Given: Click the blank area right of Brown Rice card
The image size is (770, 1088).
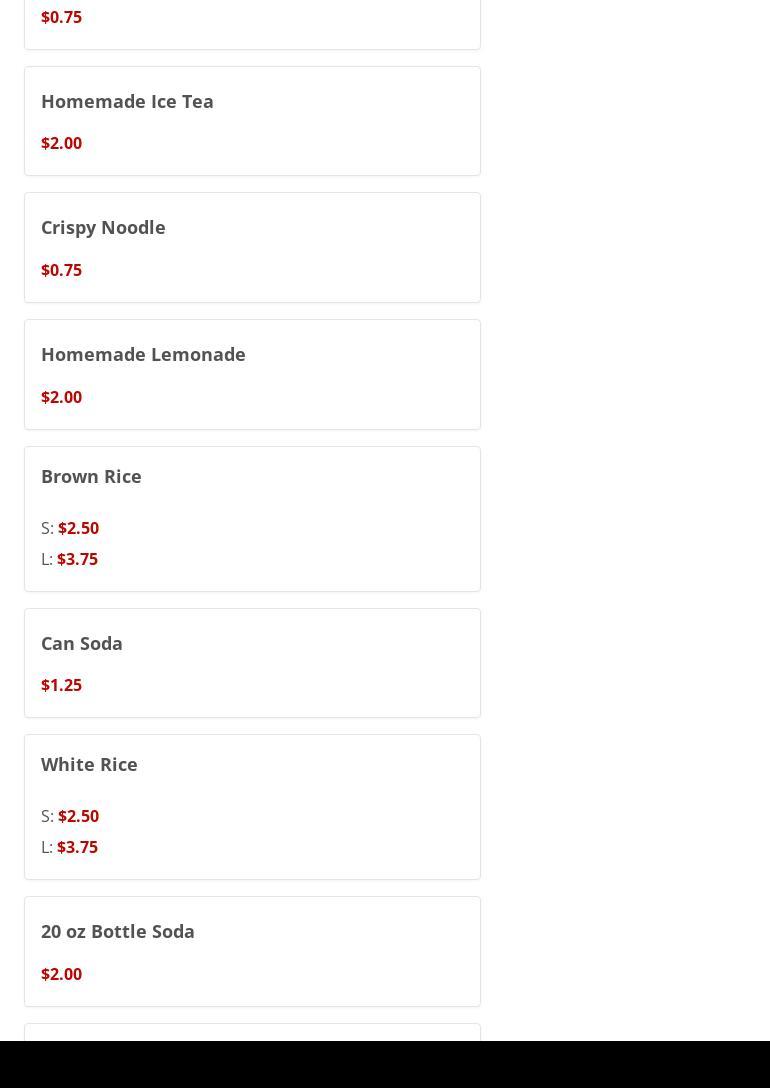Looking at the screenshot, I should coord(625,518).
